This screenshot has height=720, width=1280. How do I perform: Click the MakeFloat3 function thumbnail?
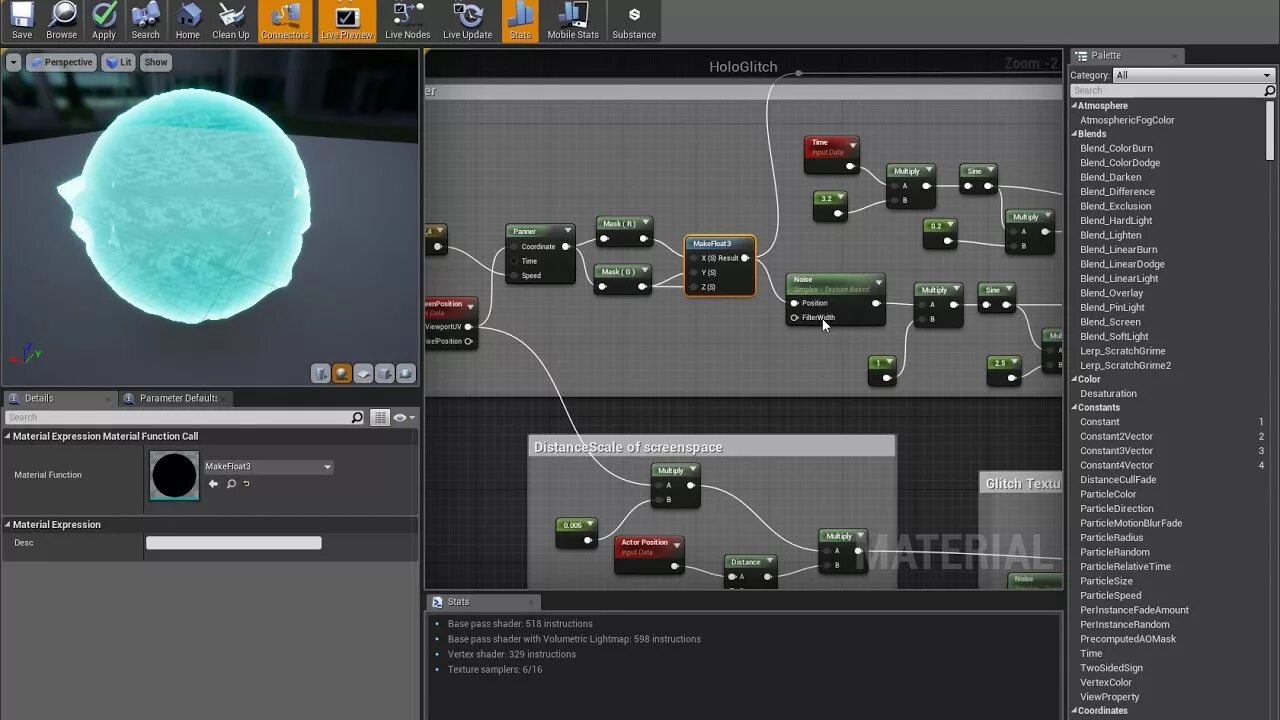[174, 475]
